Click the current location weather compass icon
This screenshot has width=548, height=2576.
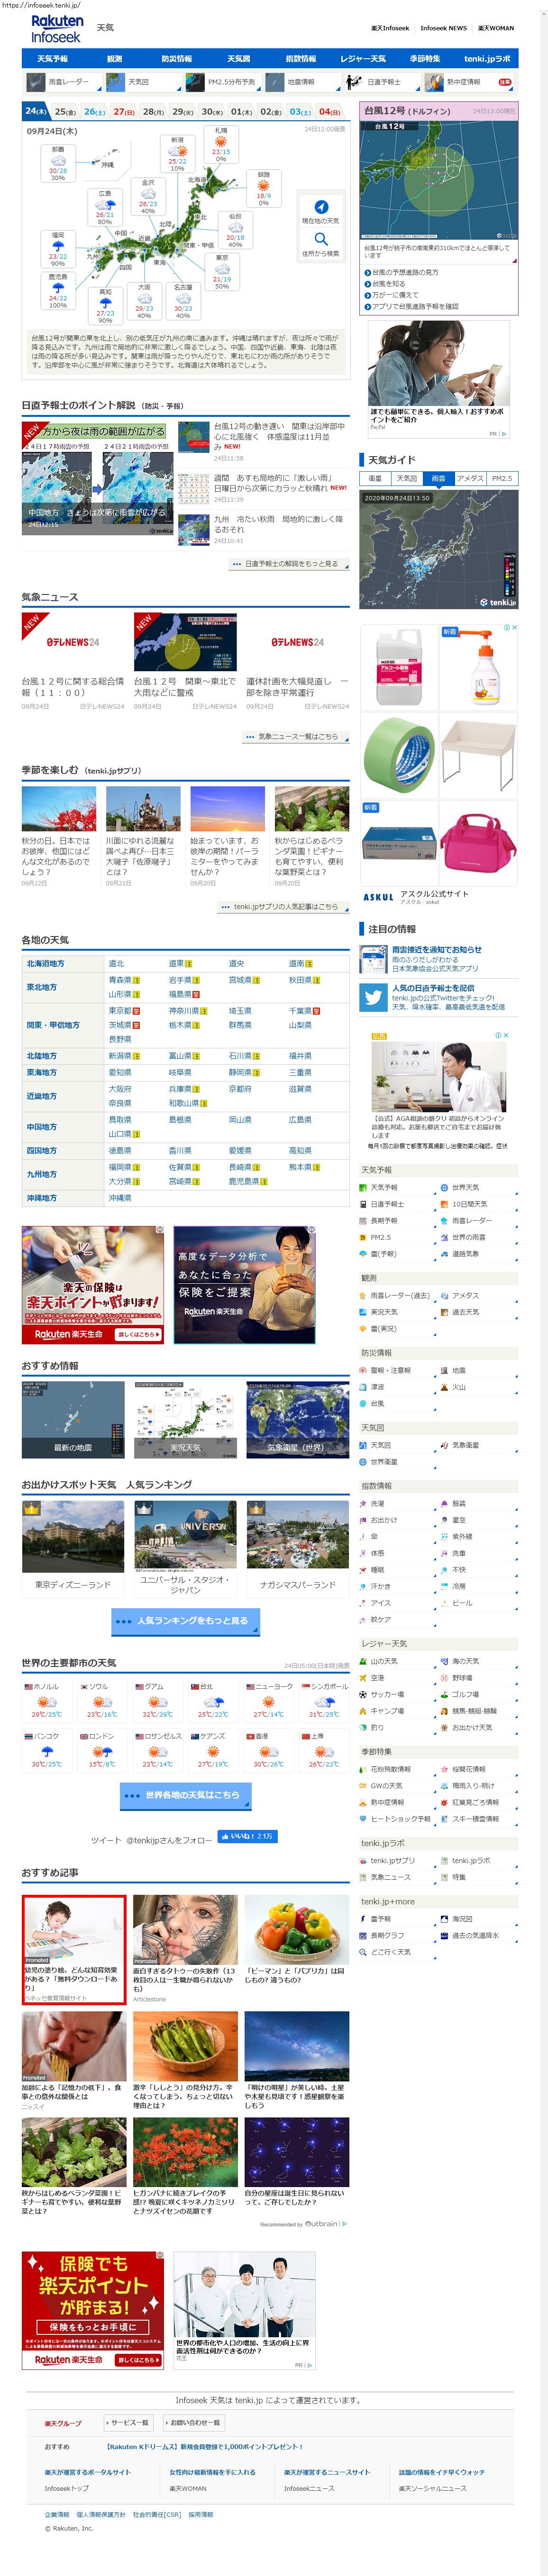point(321,207)
